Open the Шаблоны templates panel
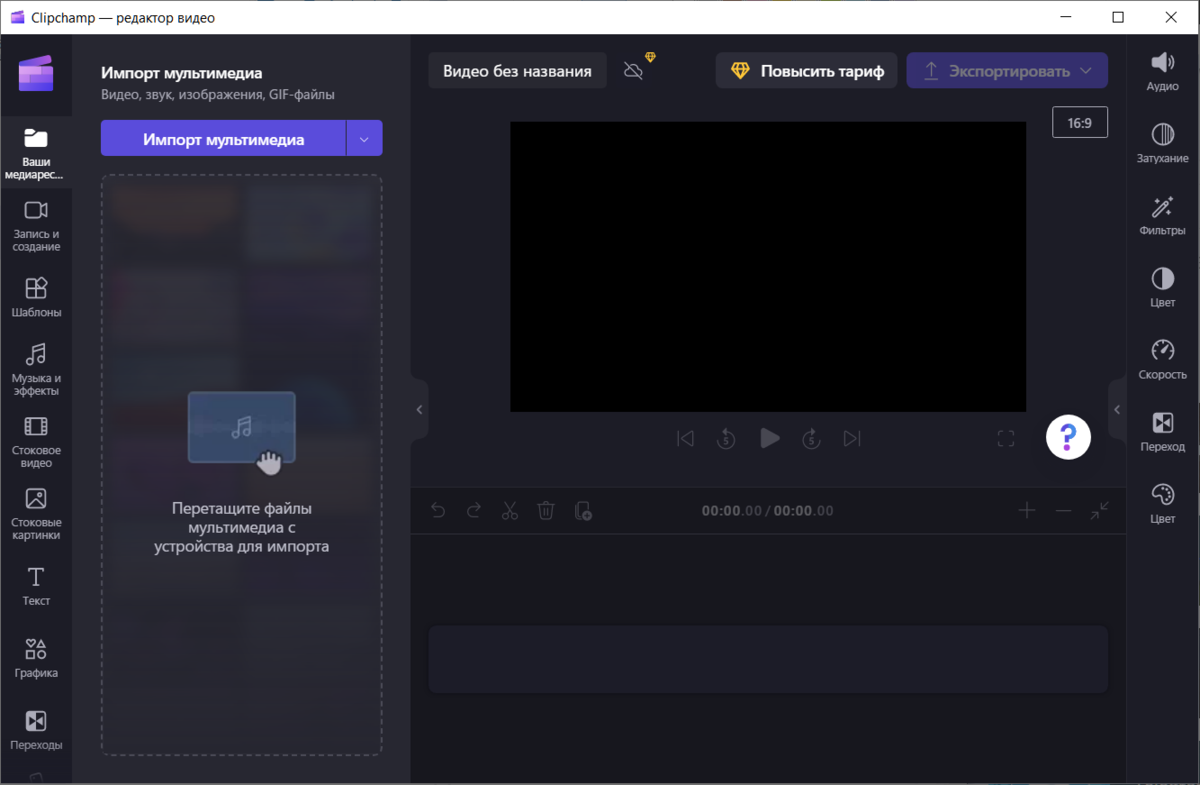Screen dimensions: 1200x785 pyautogui.click(x=36, y=297)
